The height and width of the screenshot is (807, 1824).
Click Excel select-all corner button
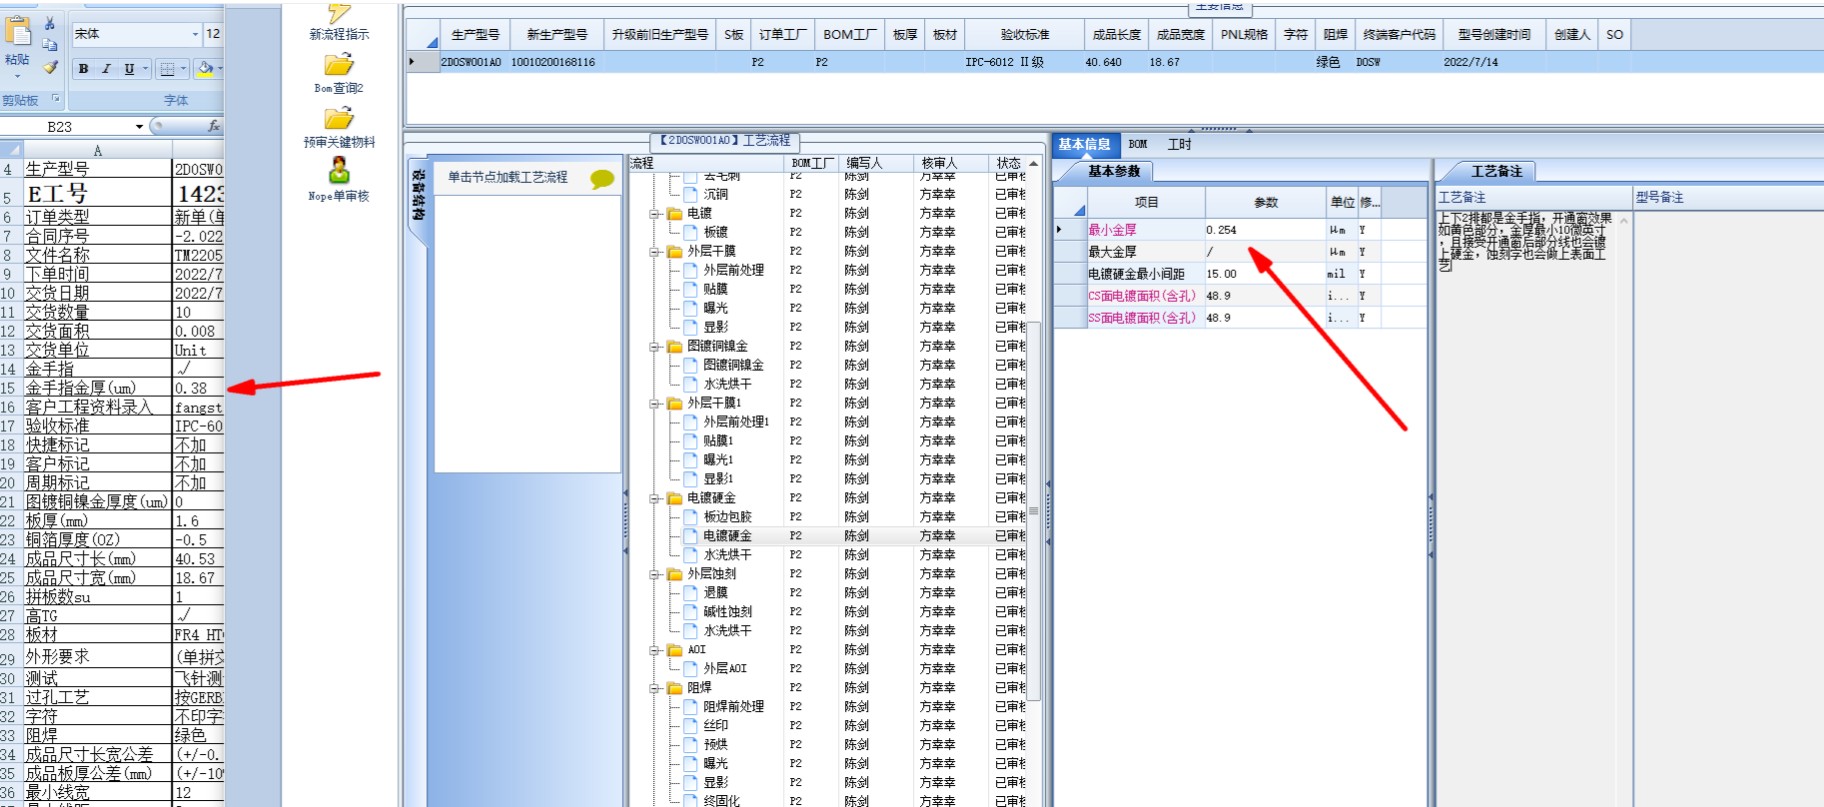[10, 150]
